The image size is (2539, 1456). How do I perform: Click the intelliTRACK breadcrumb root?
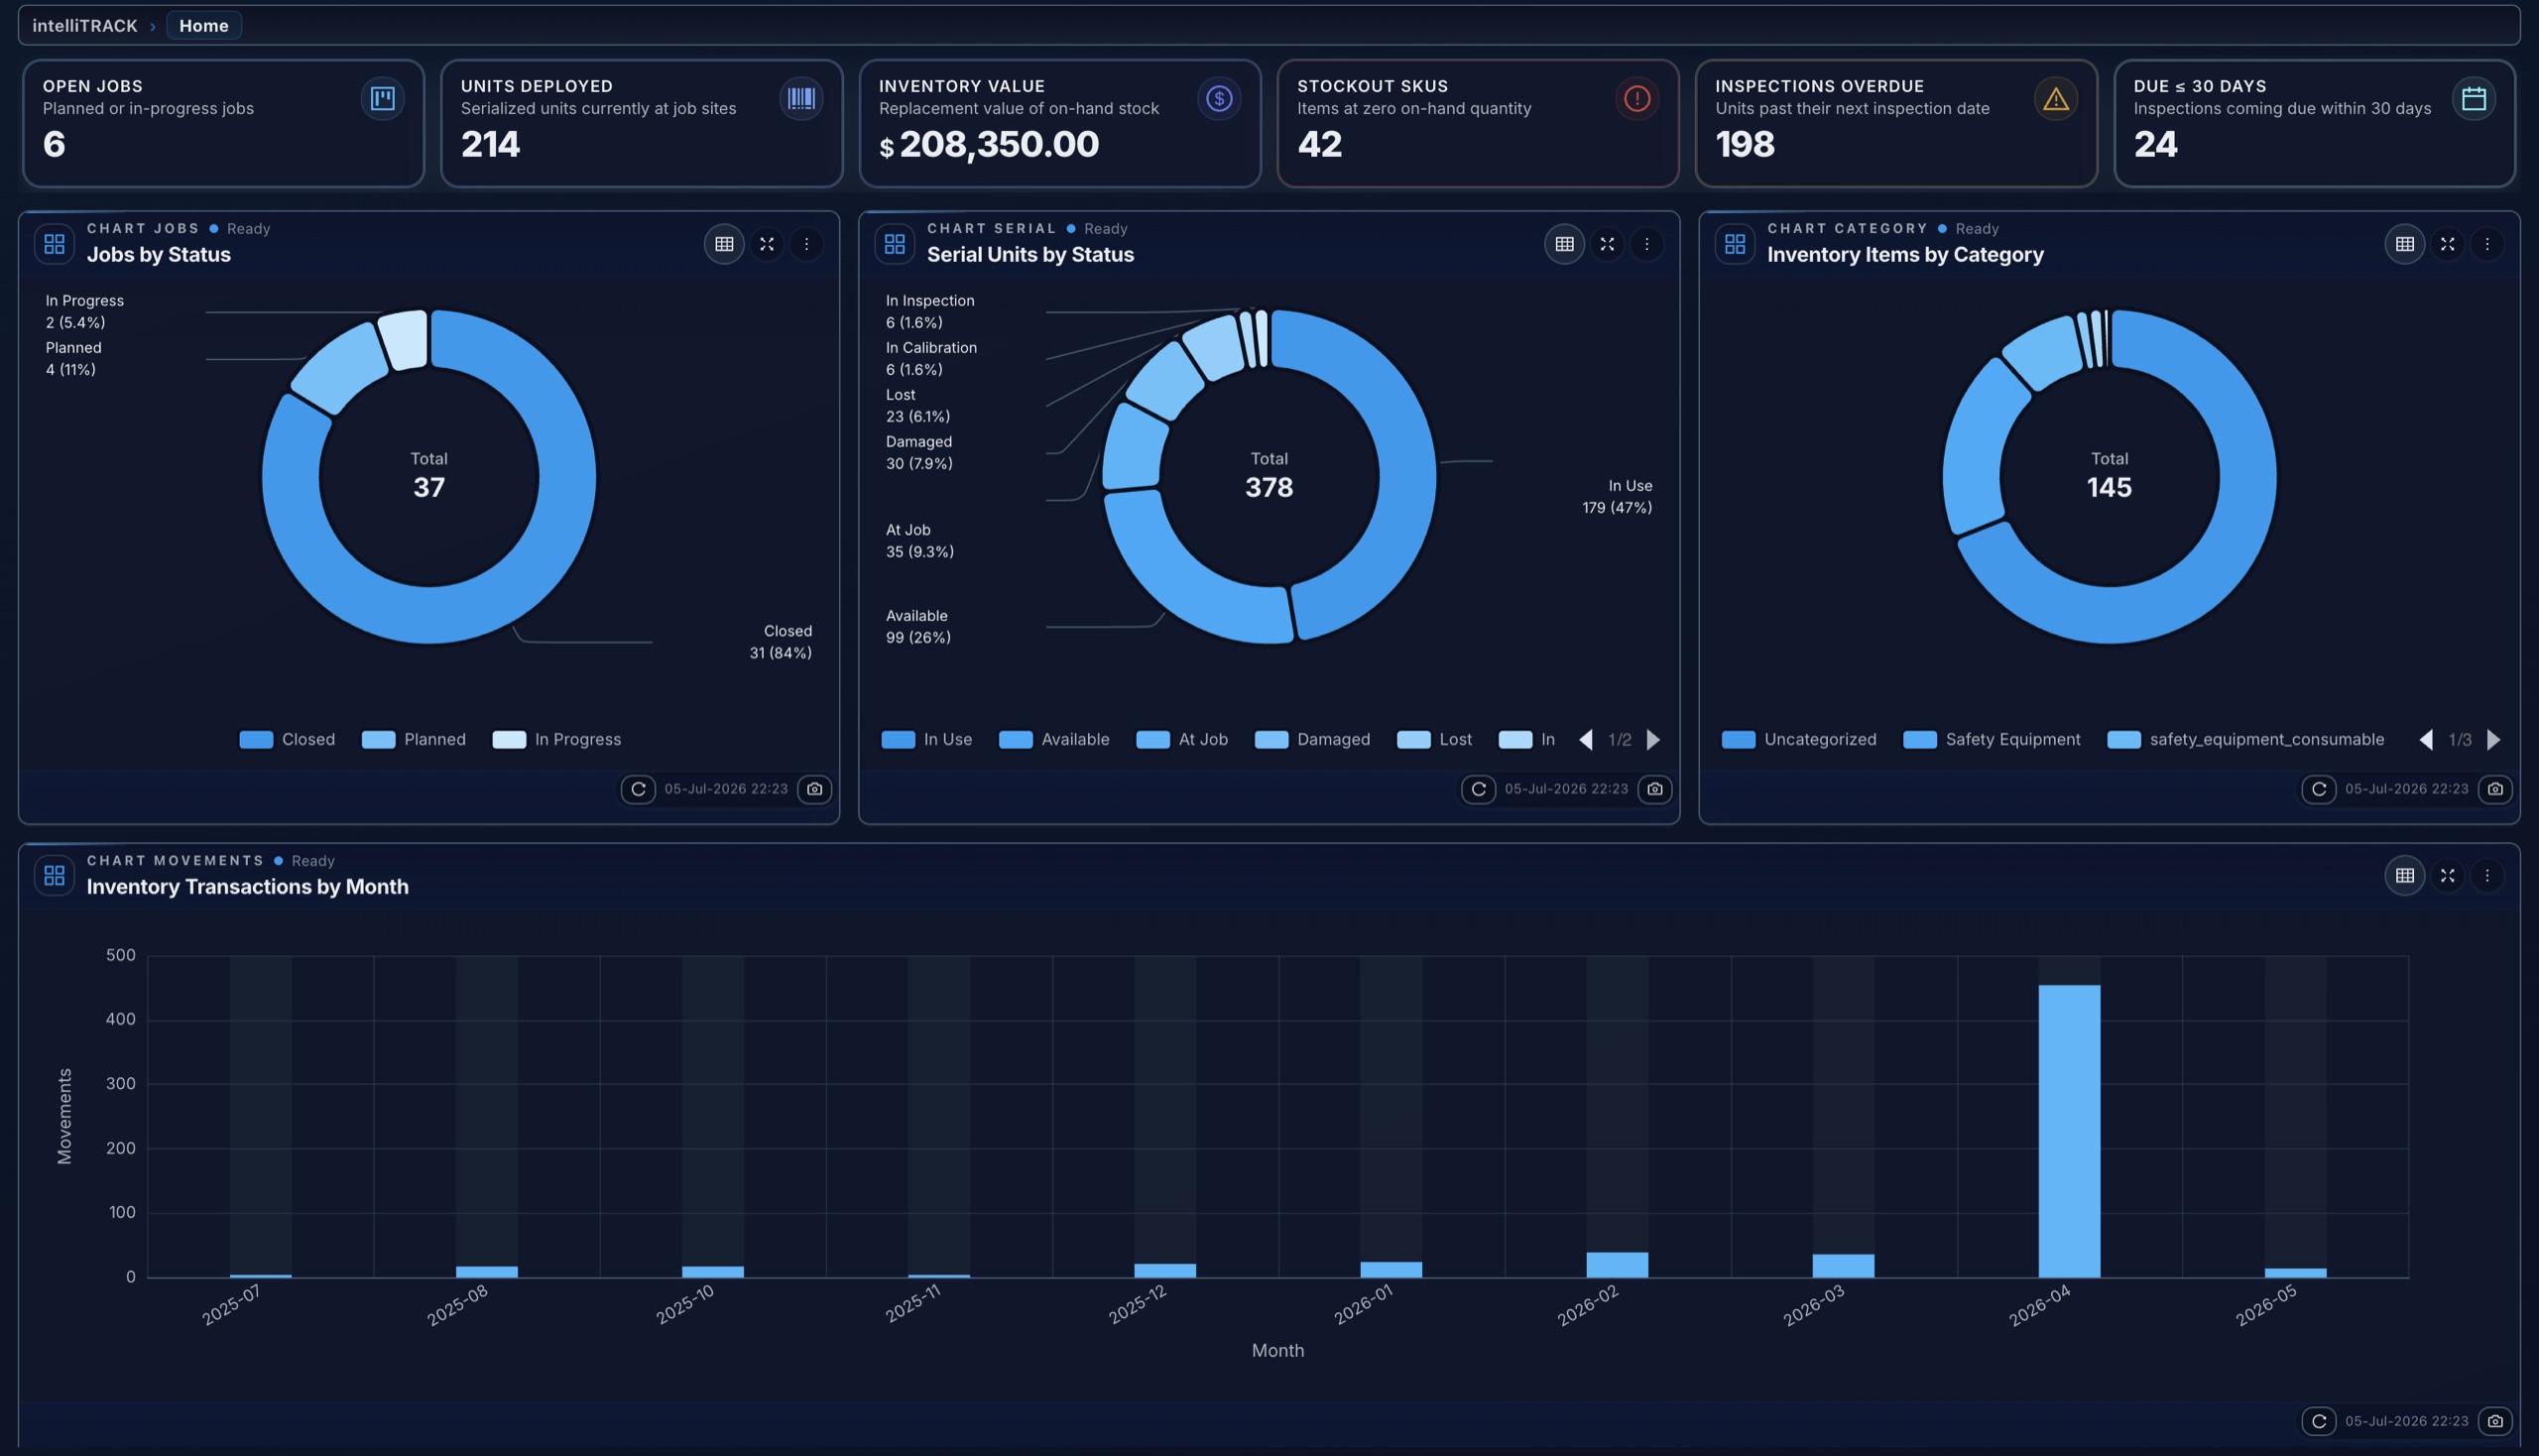[x=85, y=25]
